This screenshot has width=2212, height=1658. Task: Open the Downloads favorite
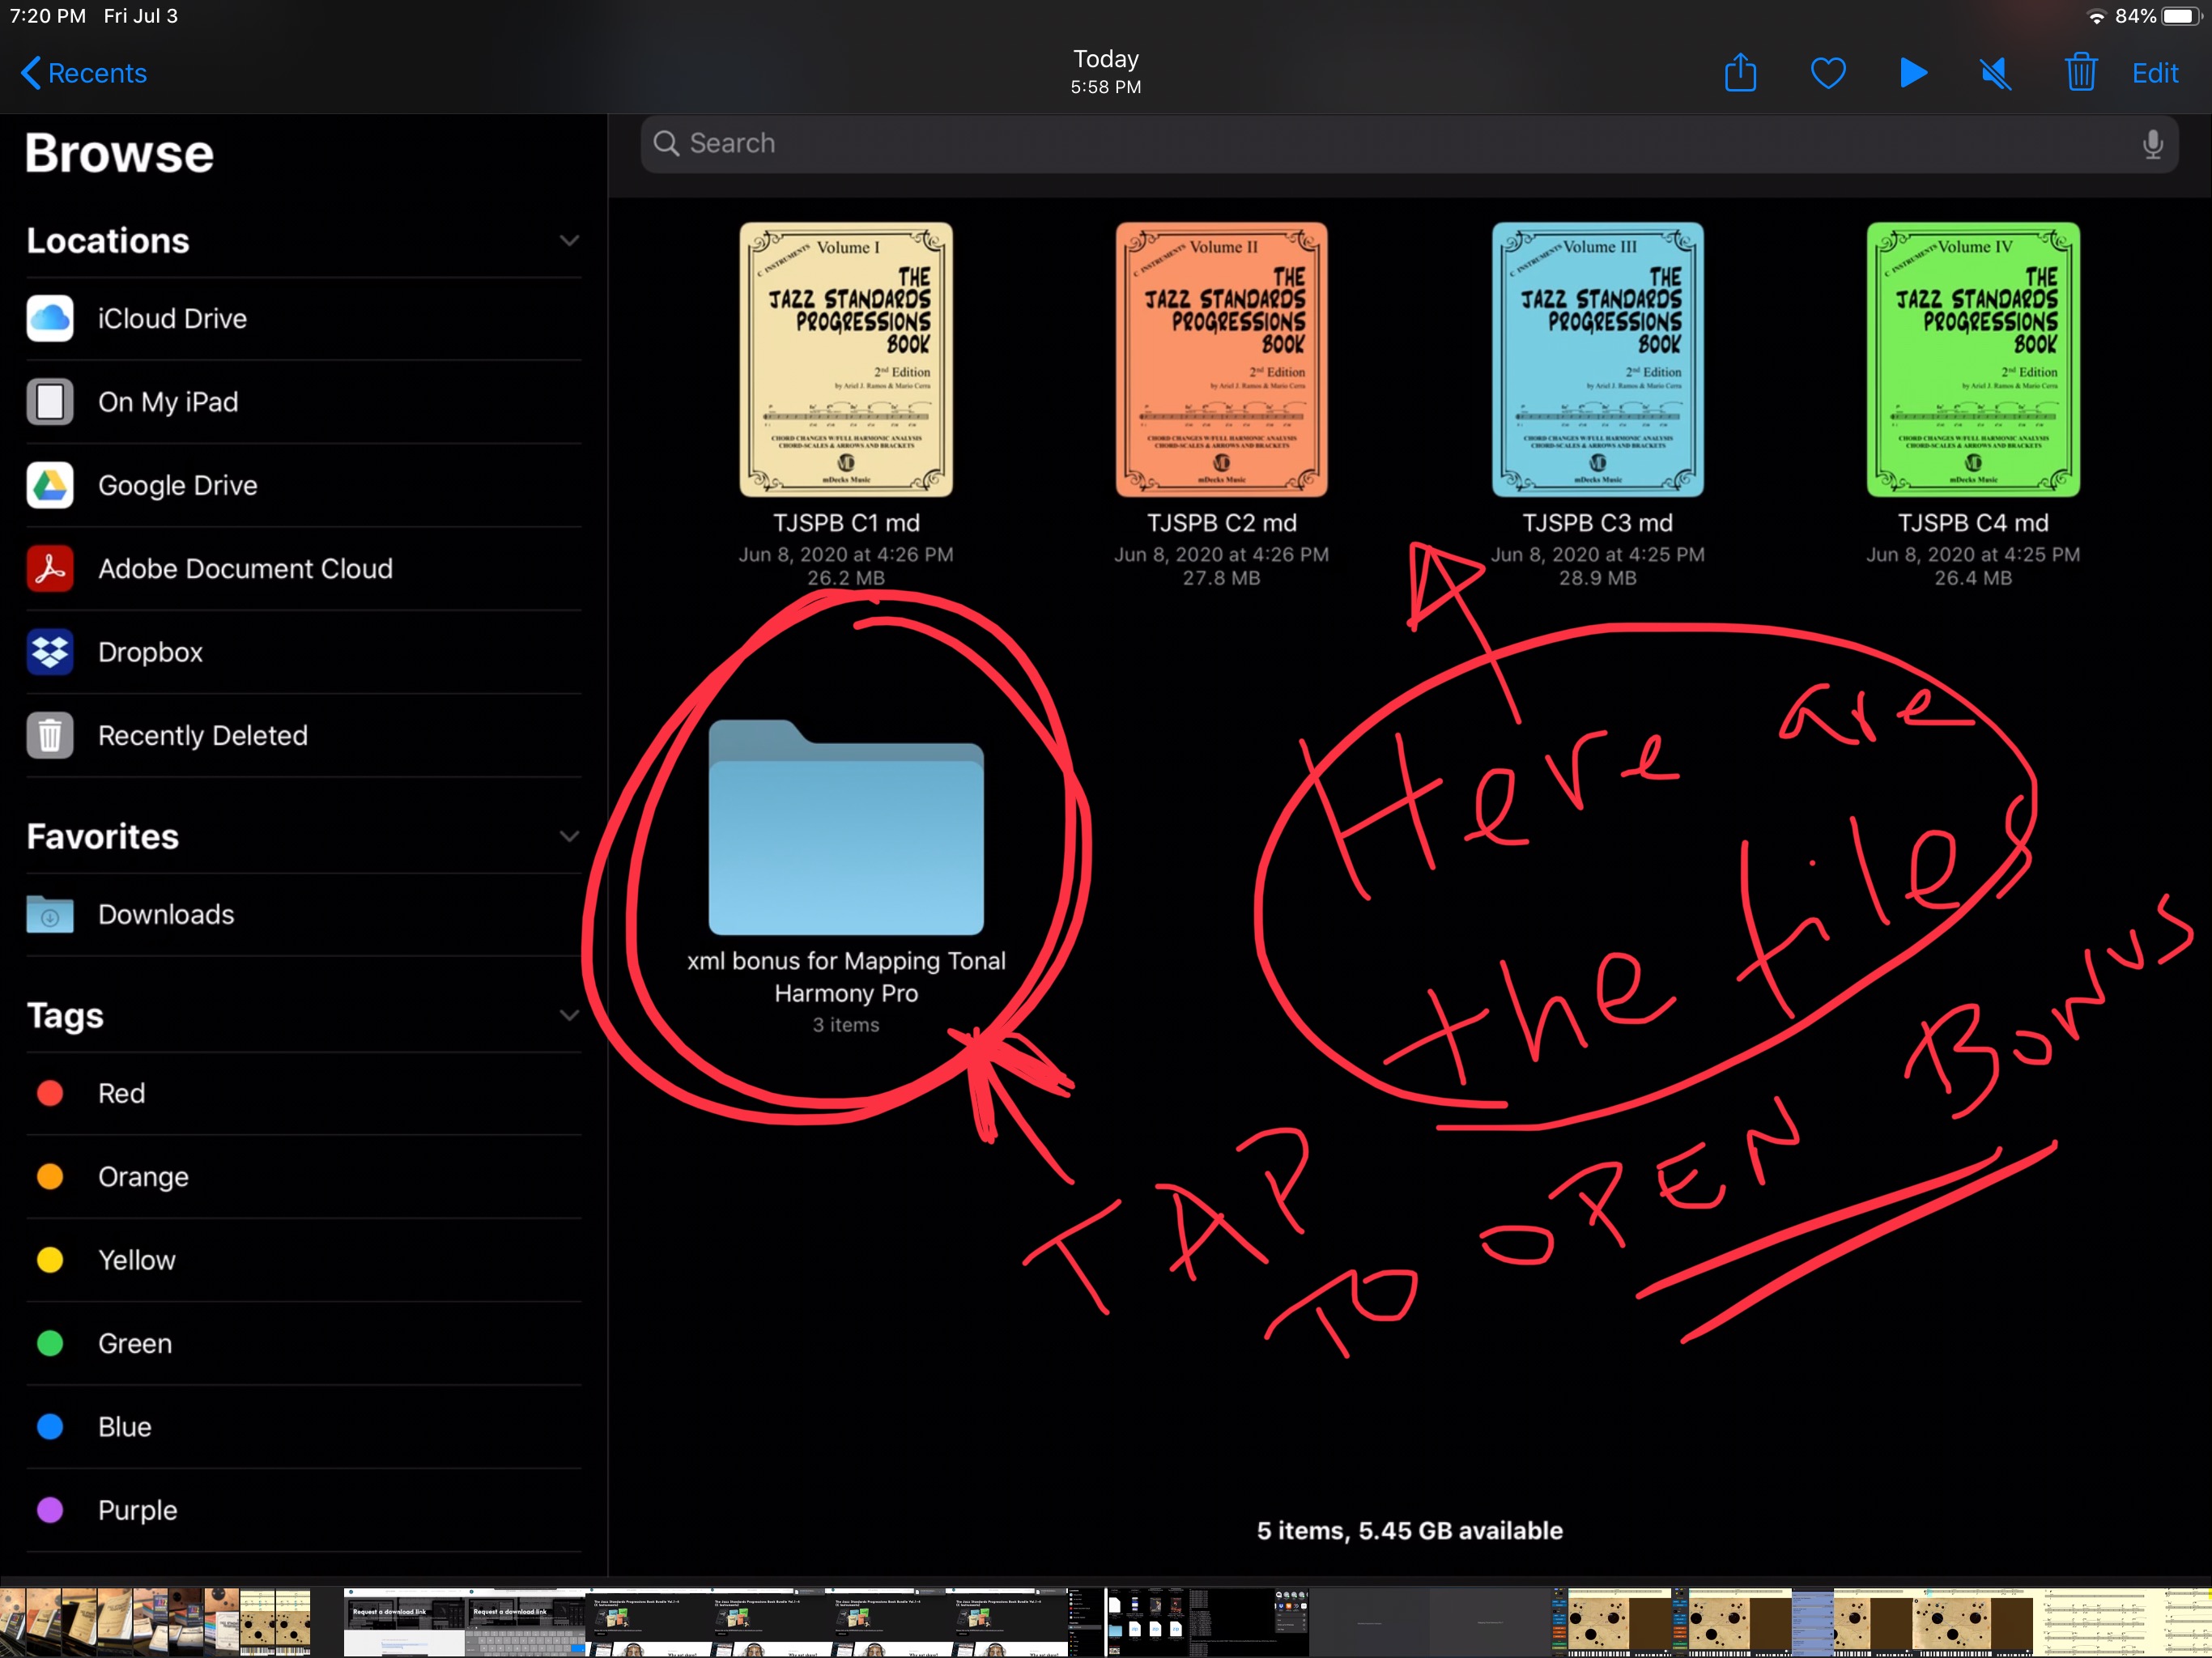[x=304, y=915]
